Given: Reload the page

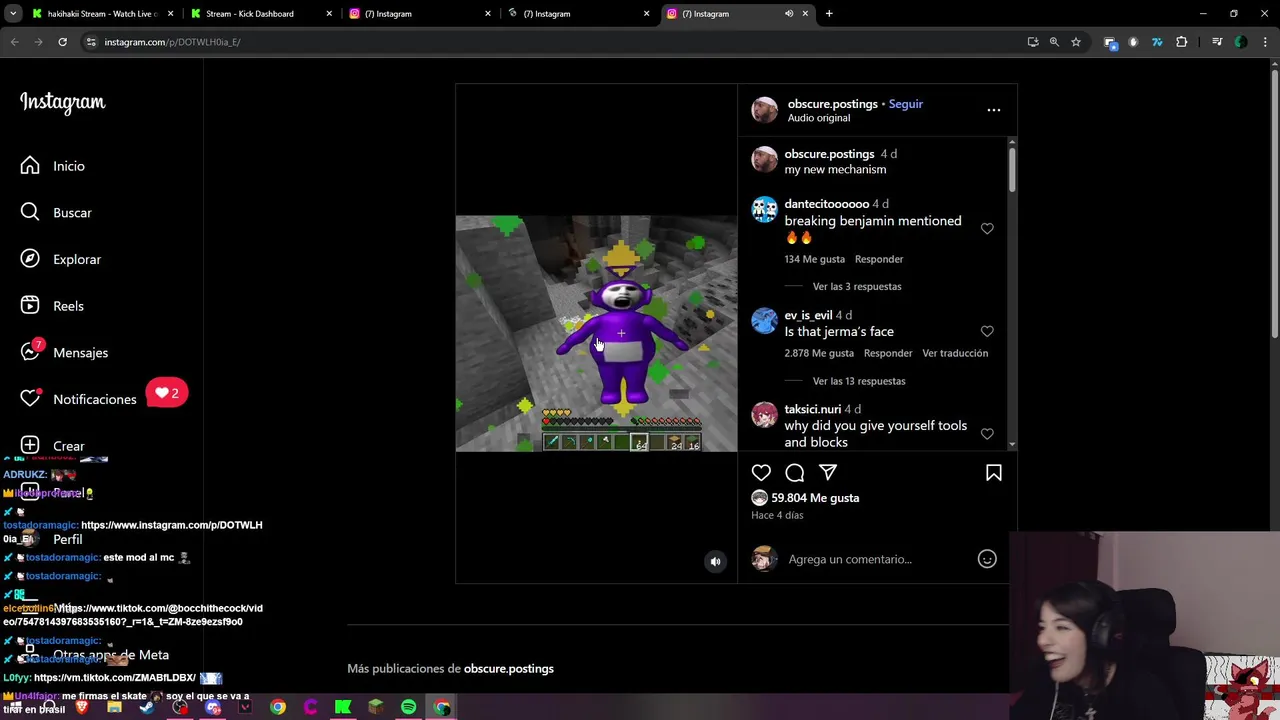Looking at the screenshot, I should tap(62, 42).
